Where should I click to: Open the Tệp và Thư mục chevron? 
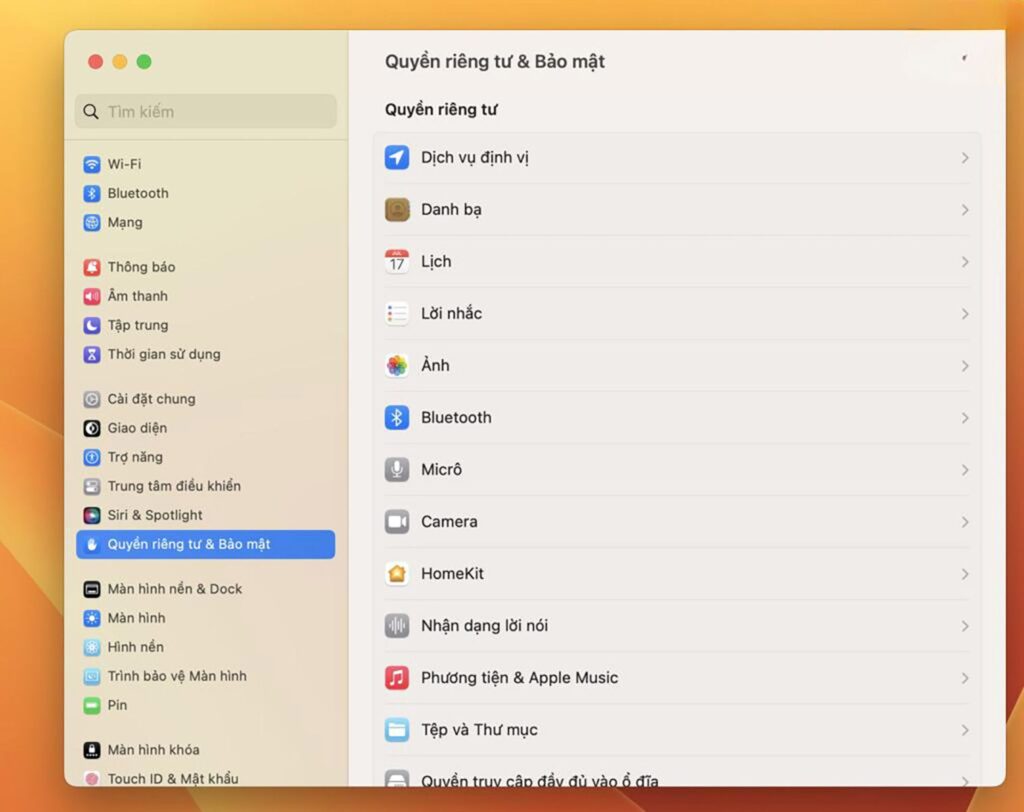point(963,730)
